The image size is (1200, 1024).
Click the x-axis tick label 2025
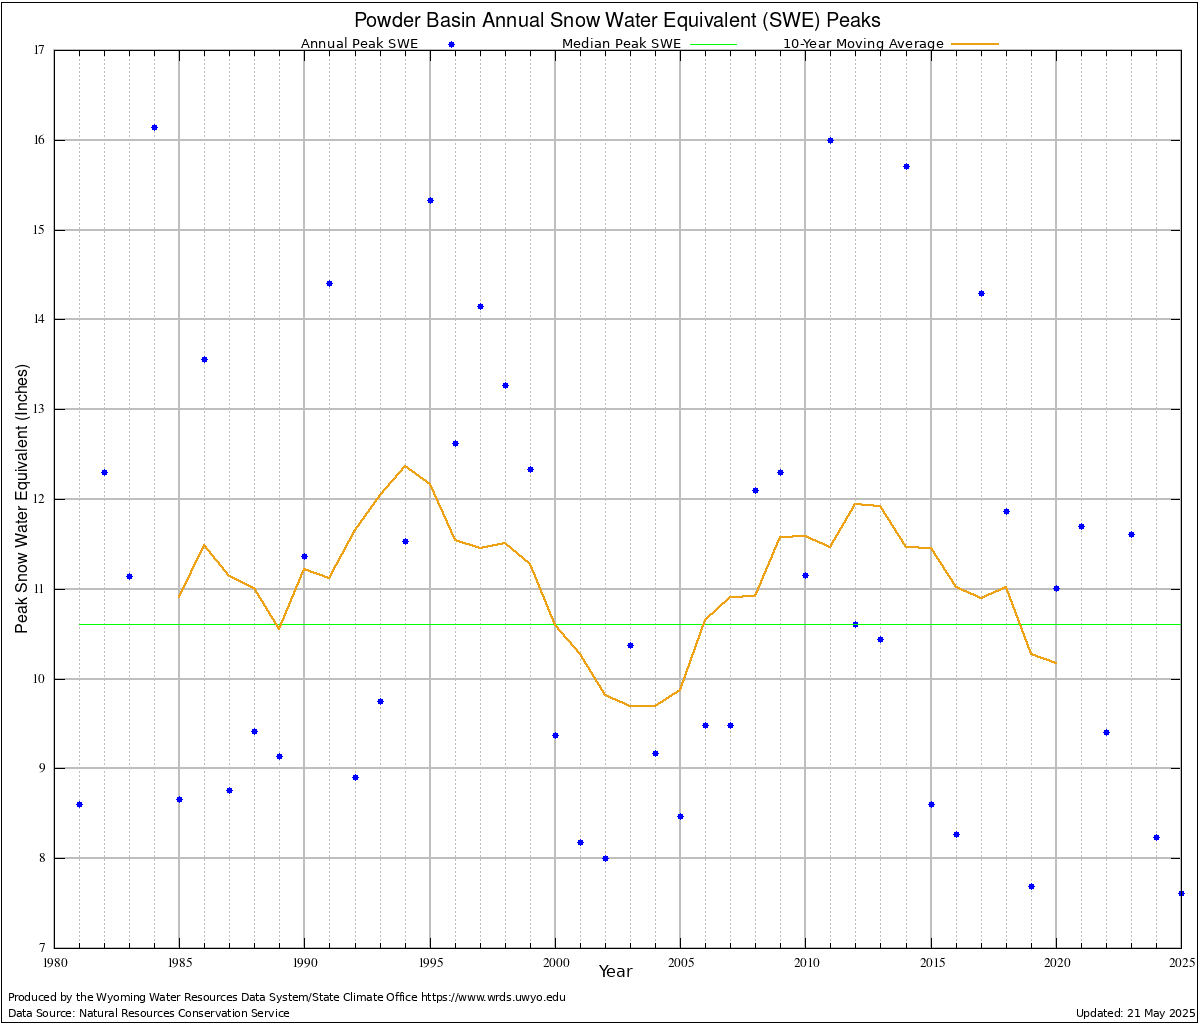[1181, 962]
